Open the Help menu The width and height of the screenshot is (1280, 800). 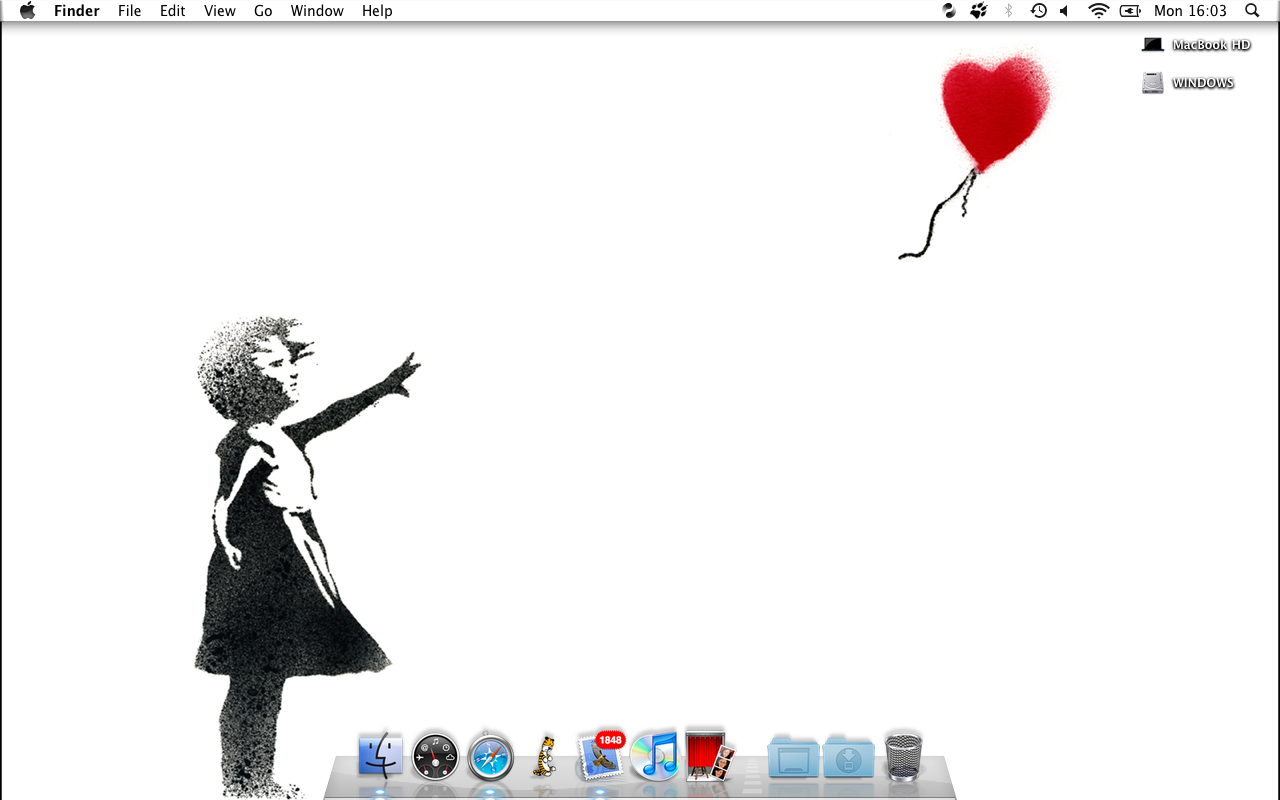click(x=377, y=11)
